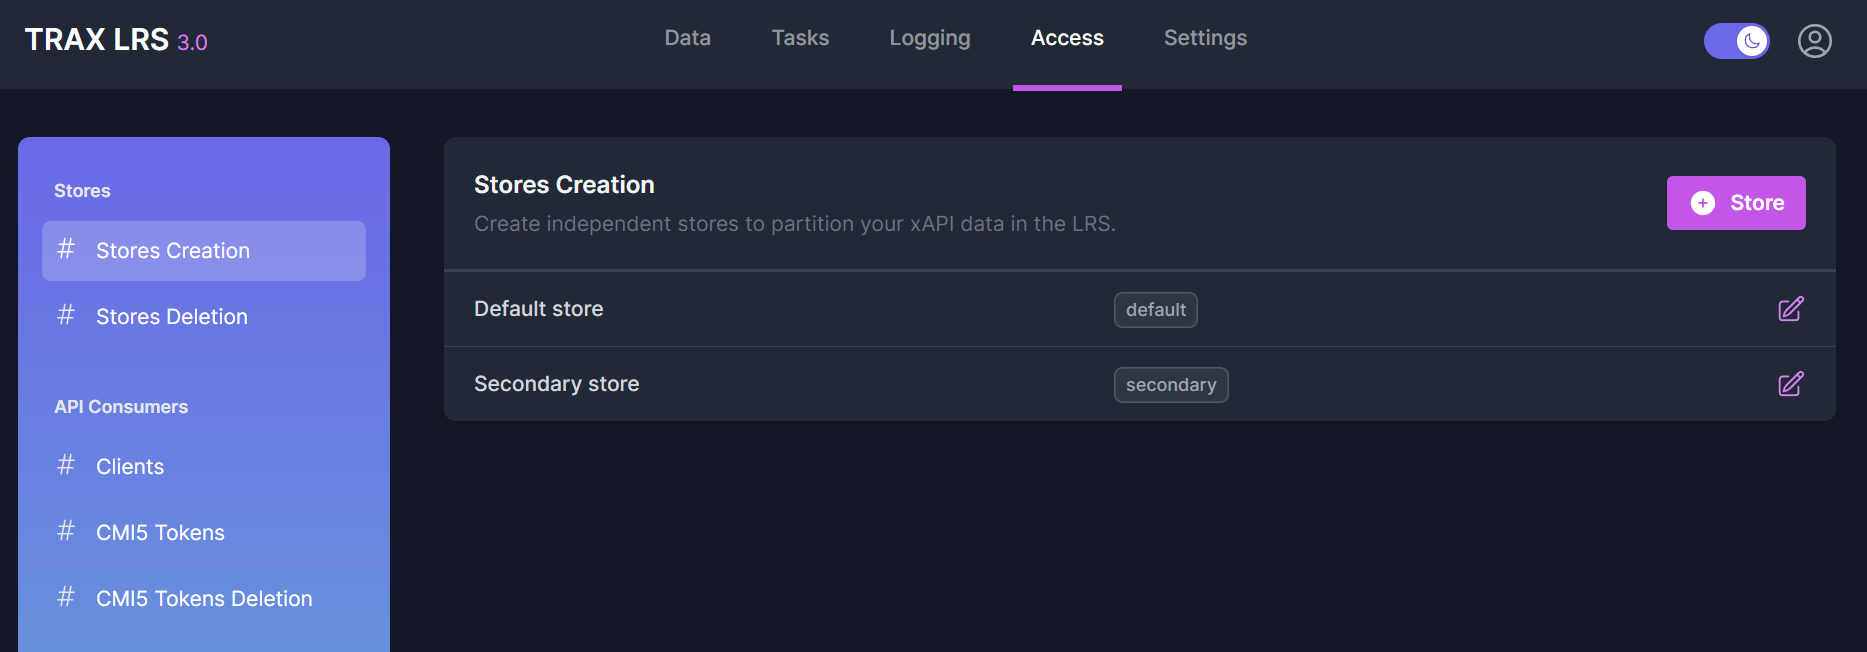Click hash icon beside Stores Creation
The image size is (1867, 652).
pyautogui.click(x=66, y=249)
